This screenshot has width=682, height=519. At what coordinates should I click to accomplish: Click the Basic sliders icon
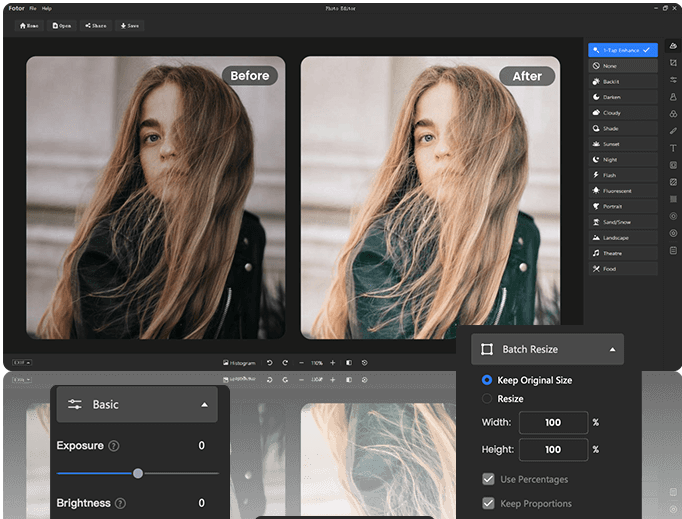click(75, 404)
